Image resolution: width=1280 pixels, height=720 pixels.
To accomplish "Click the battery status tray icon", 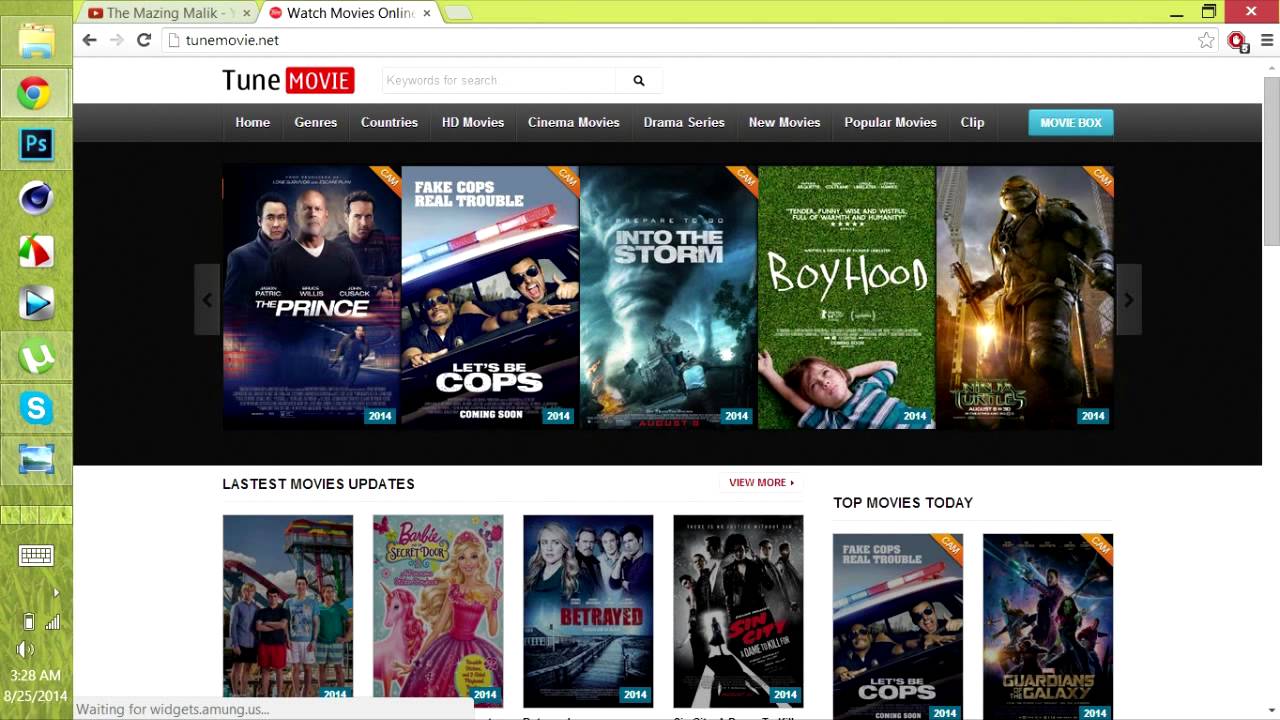I will tap(29, 622).
